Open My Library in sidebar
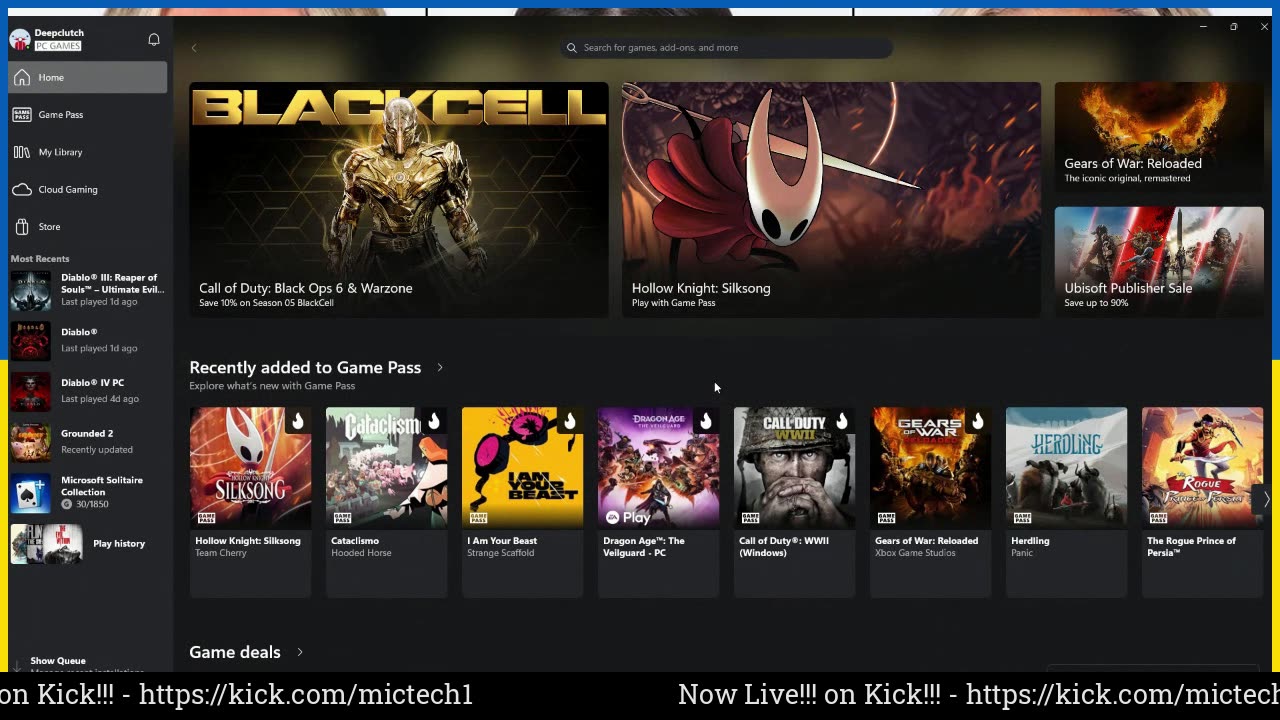The height and width of the screenshot is (720, 1280). click(88, 152)
